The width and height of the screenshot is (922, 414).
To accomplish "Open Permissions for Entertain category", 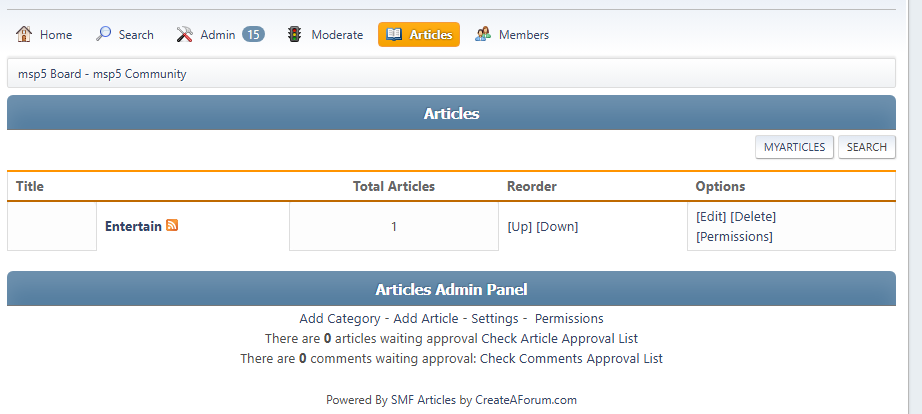I will (x=734, y=237).
